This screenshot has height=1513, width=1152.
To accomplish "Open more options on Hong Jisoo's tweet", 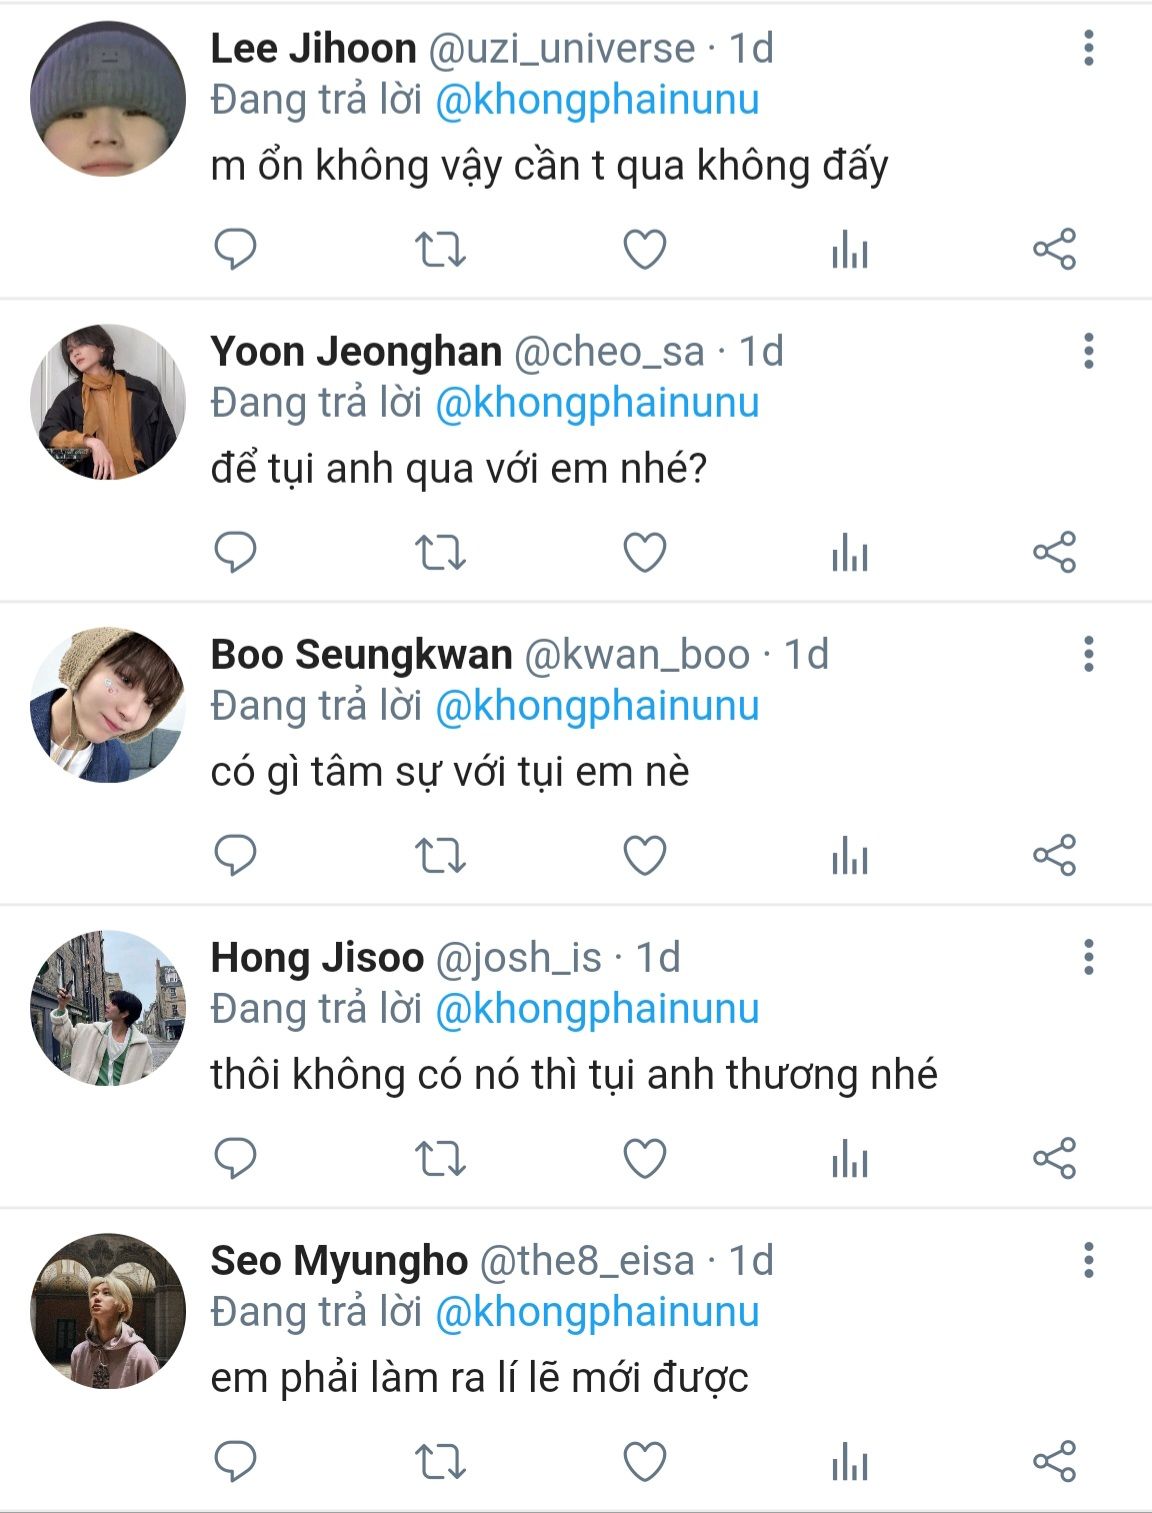I will [x=1089, y=957].
